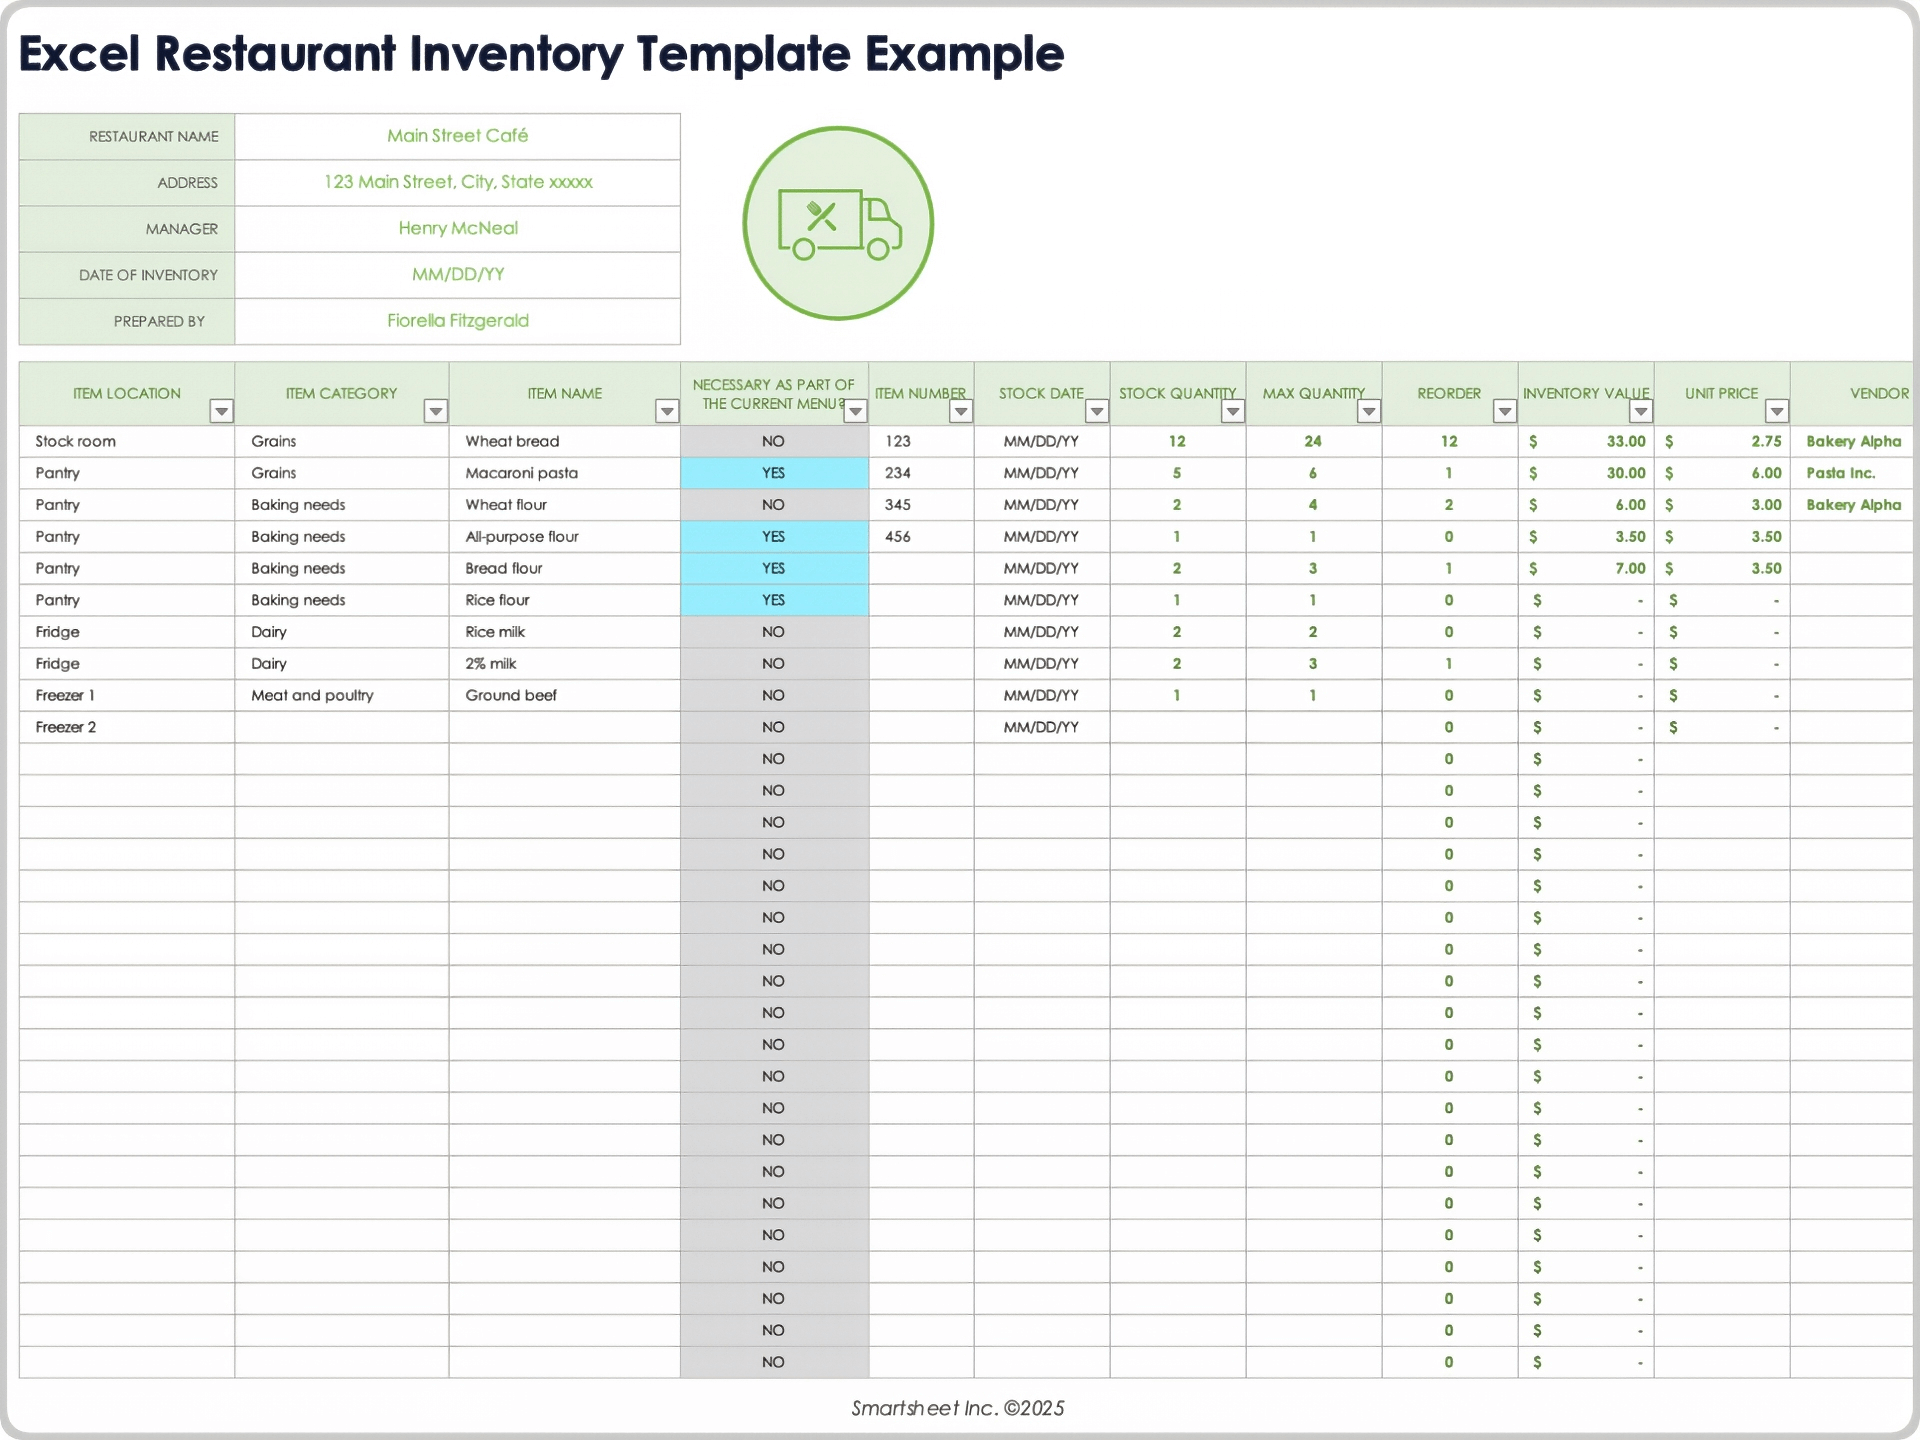Click the Bakery Alpha vendor entry

1853,441
